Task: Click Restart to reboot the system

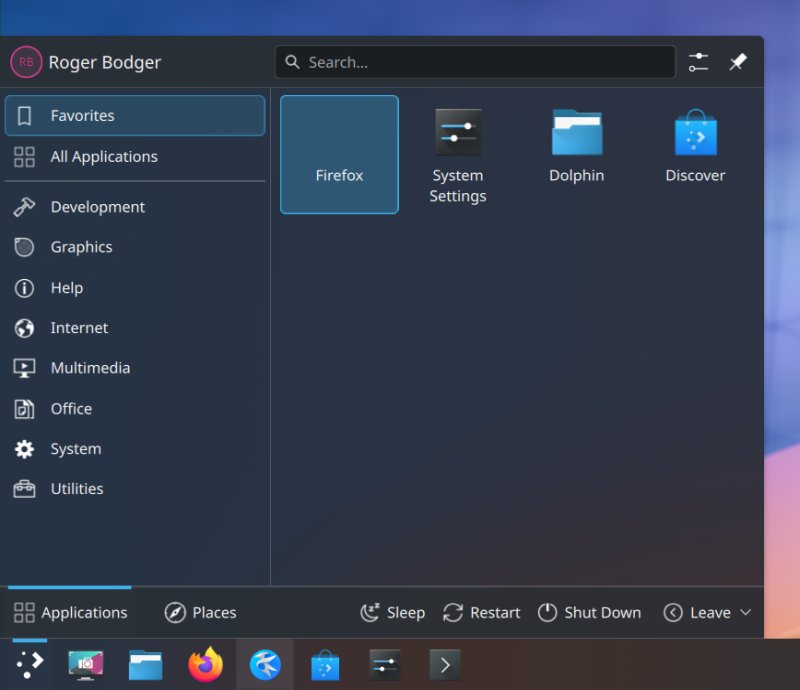Action: 481,612
